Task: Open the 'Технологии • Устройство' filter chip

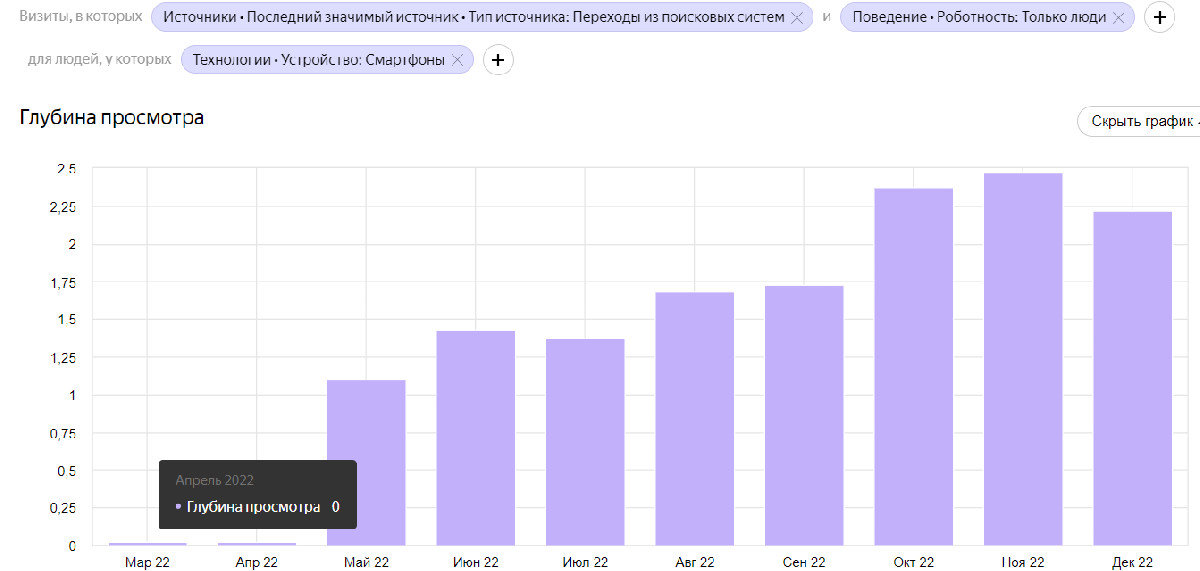Action: click(319, 60)
